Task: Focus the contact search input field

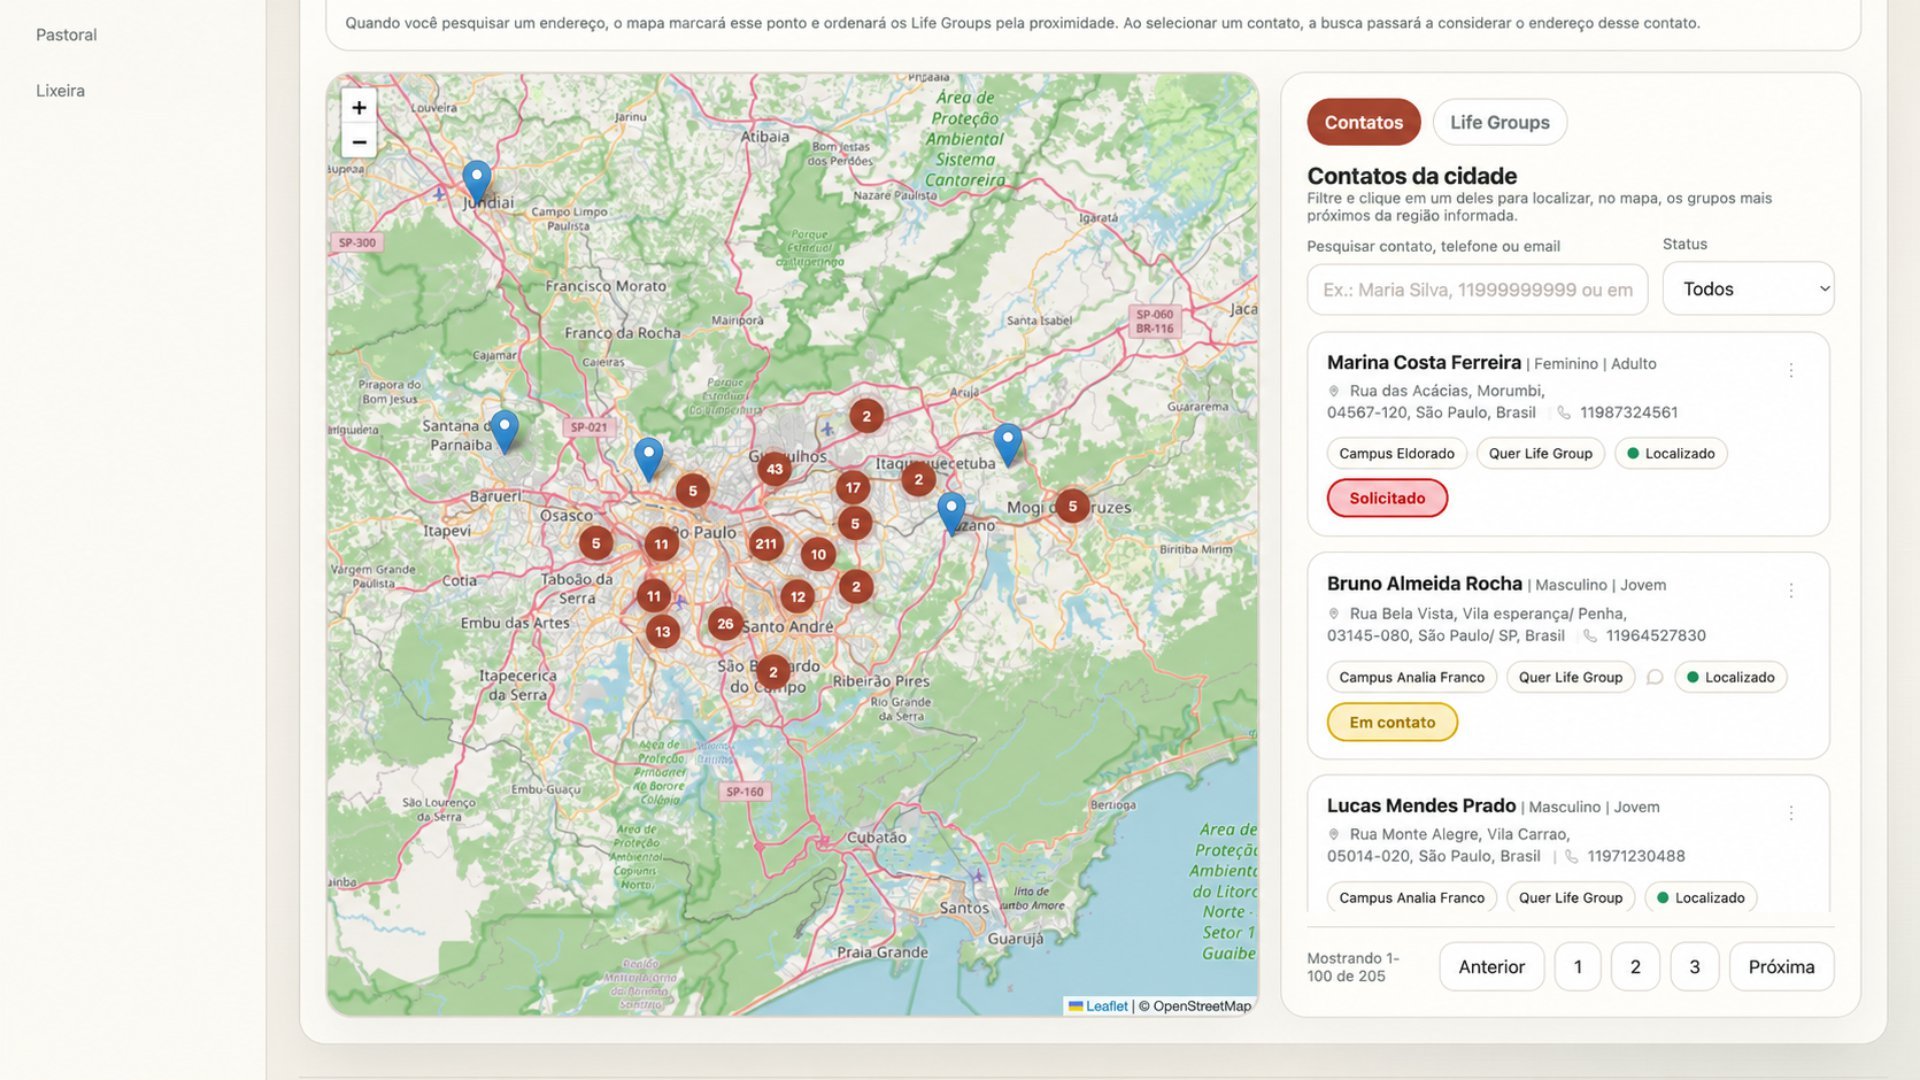Action: pyautogui.click(x=1477, y=290)
